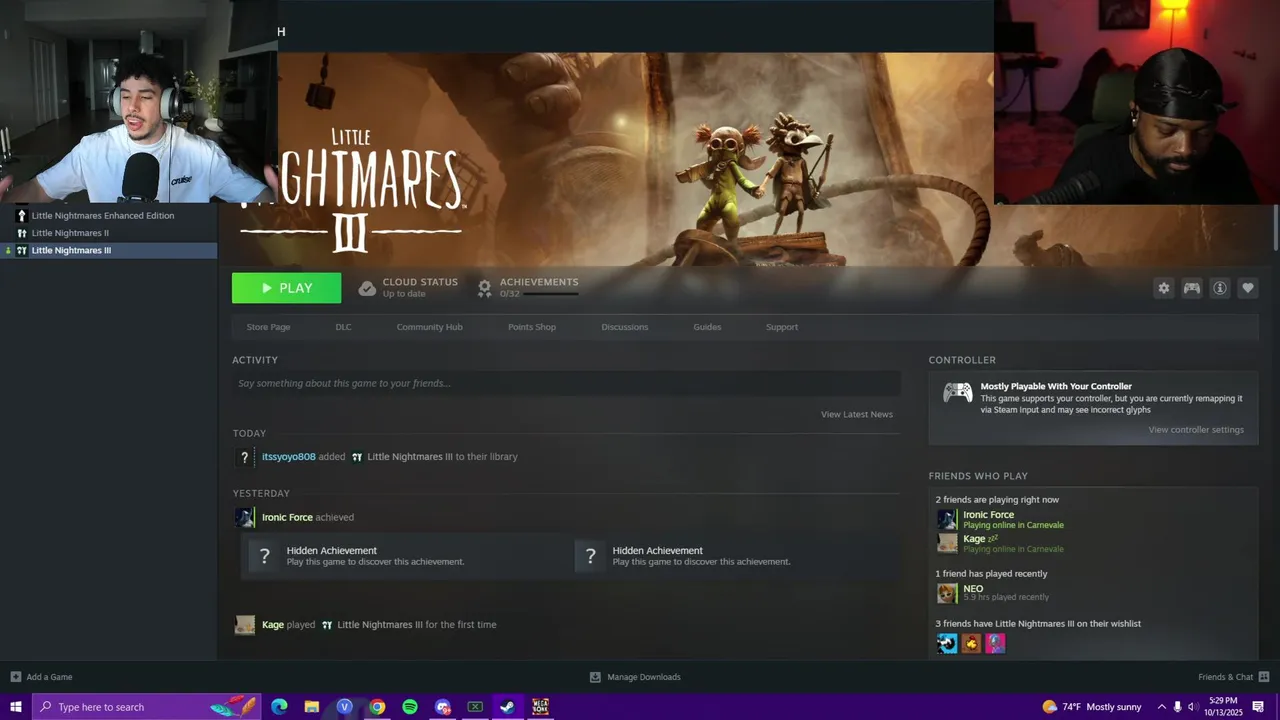Open View controller settings link

1196,430
